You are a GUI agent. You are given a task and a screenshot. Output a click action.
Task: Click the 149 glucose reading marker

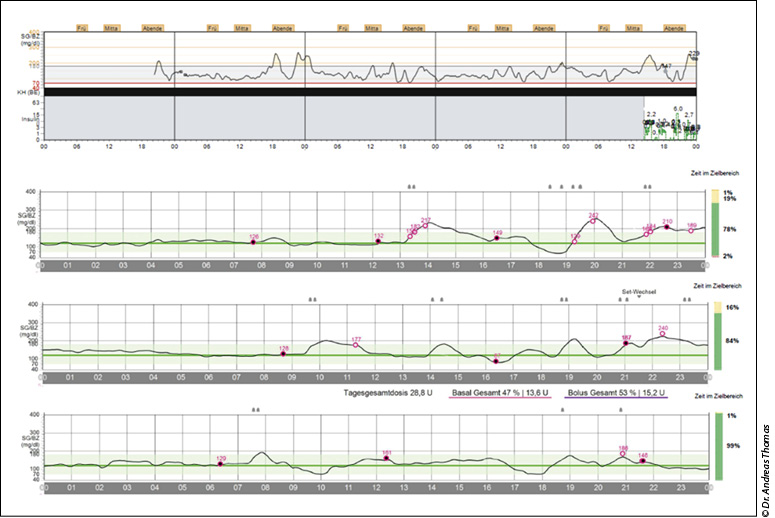click(496, 238)
